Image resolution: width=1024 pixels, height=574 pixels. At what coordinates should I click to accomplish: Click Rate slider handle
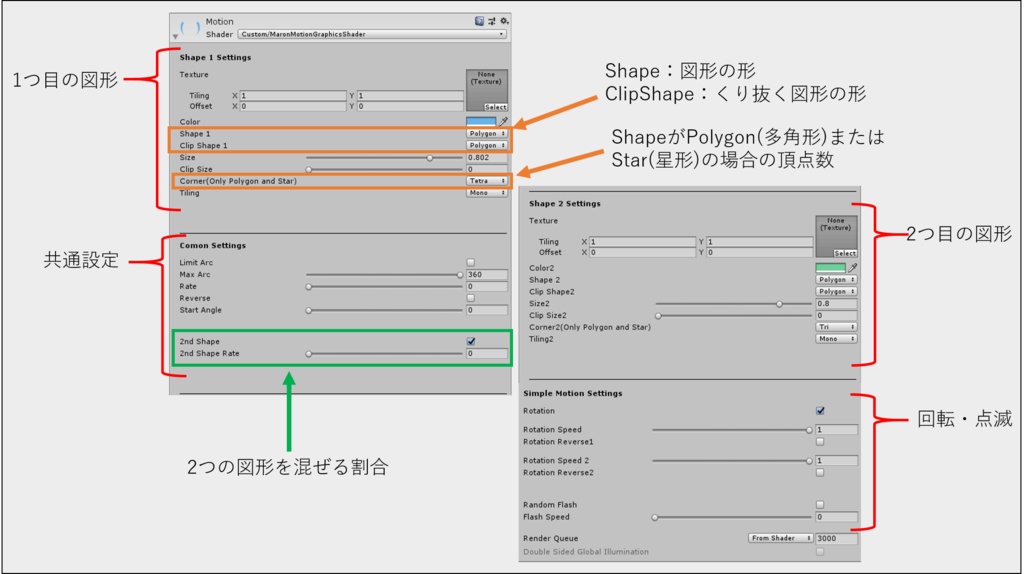pos(309,287)
